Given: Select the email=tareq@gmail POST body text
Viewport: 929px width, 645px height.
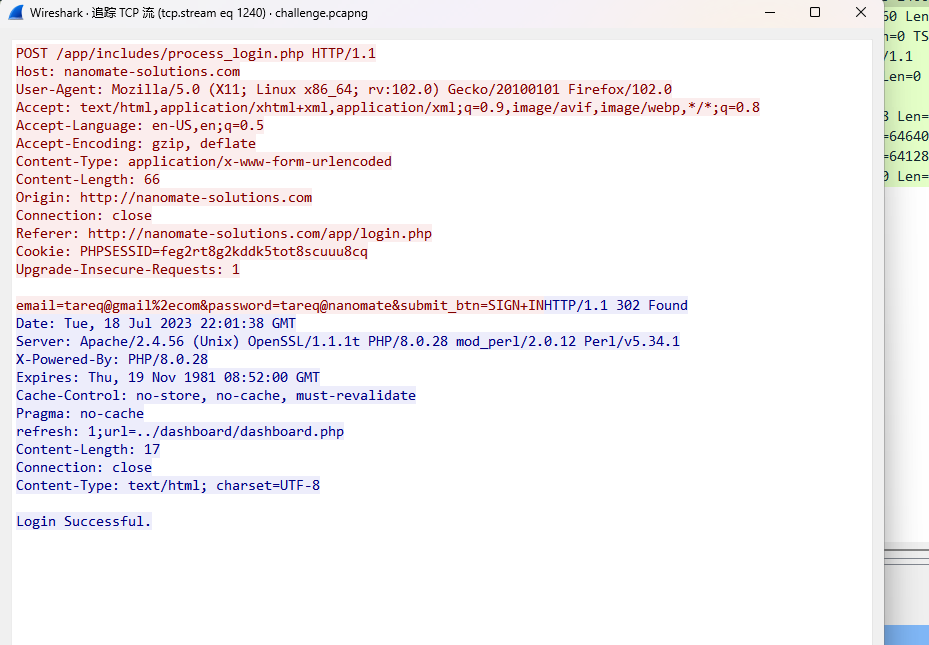Looking at the screenshot, I should tap(280, 305).
